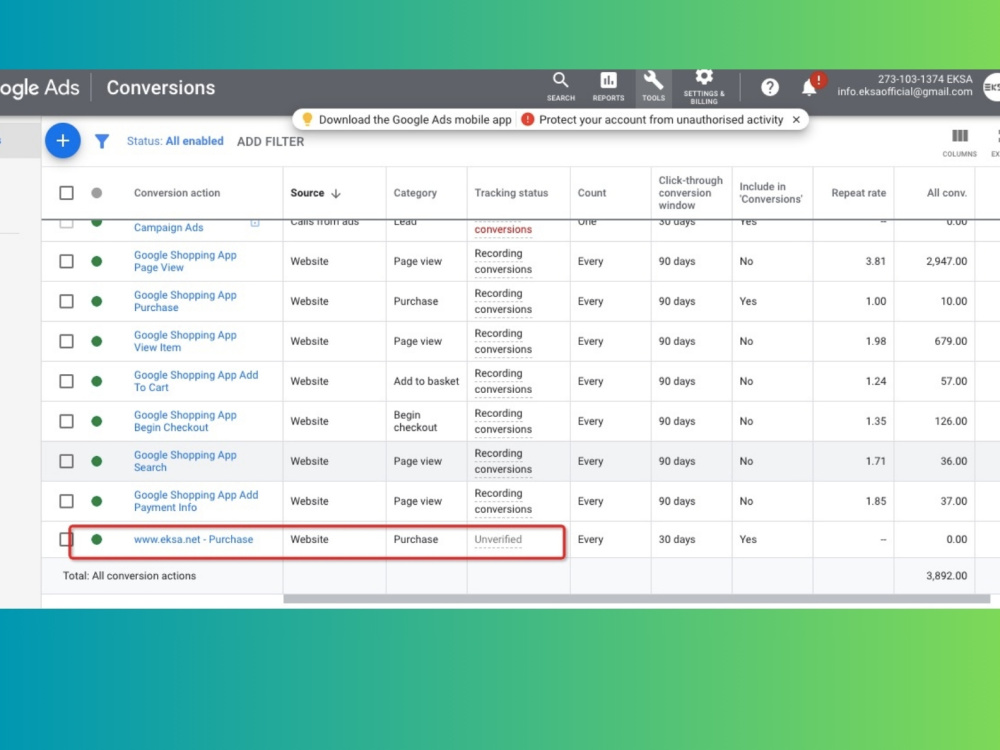Open the Columns selector icon

pyautogui.click(x=959, y=142)
